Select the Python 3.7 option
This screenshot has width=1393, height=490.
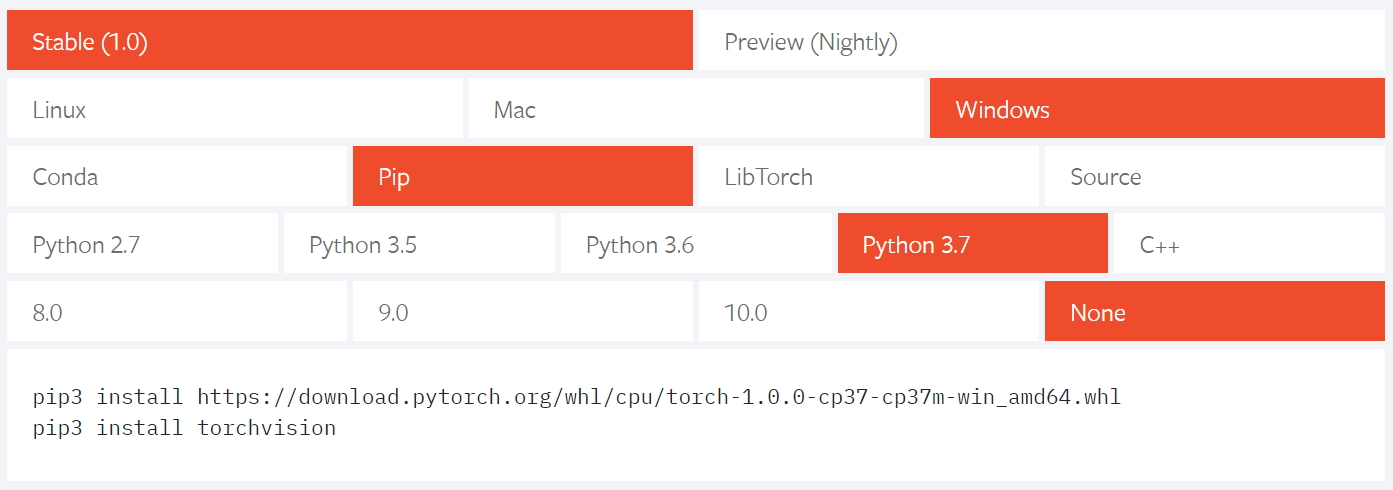click(972, 244)
